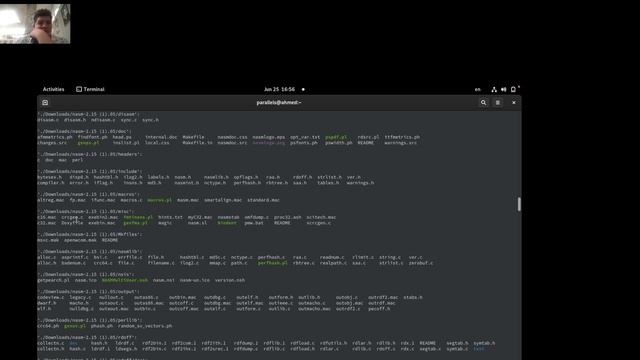
Task: Select Makefile.in in the doc folder
Action: coord(198,143)
